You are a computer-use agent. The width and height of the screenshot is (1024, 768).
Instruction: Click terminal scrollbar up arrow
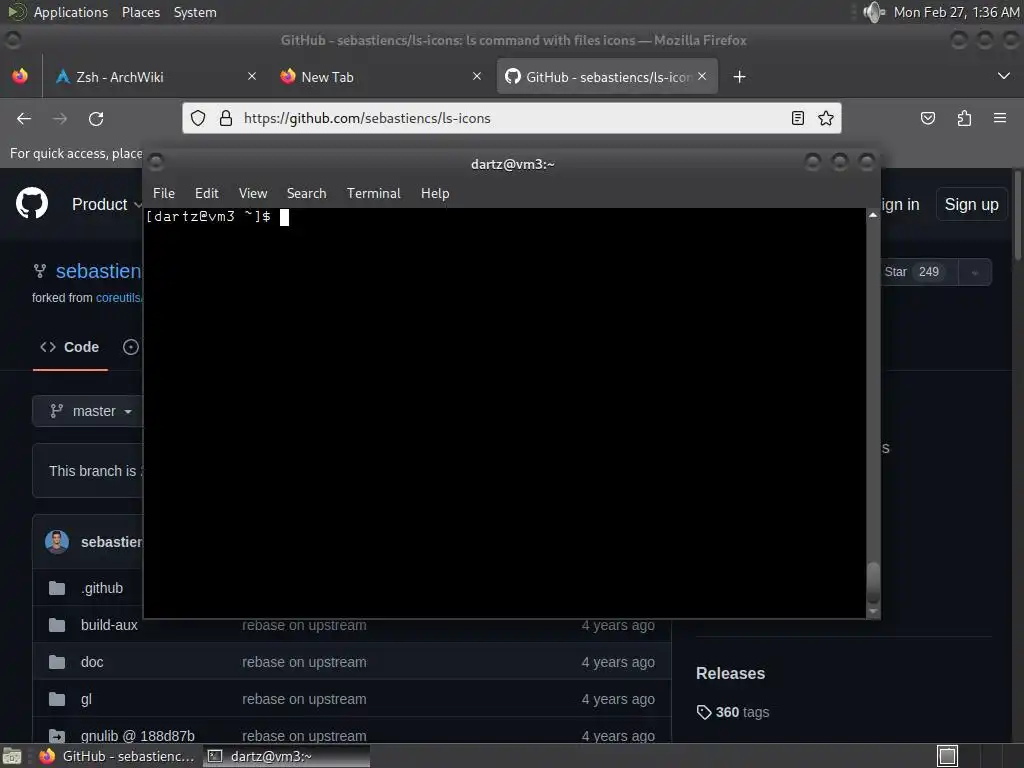873,216
